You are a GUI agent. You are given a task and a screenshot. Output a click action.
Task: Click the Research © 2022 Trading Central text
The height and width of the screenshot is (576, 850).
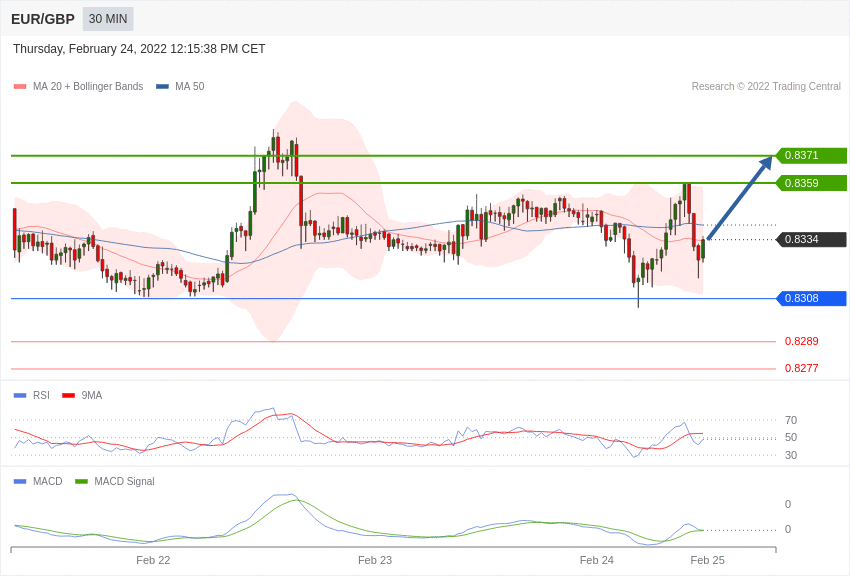[766, 86]
